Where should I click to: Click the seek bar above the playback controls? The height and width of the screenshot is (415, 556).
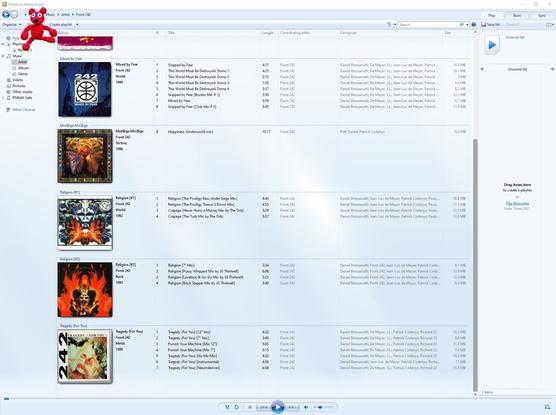[278, 398]
